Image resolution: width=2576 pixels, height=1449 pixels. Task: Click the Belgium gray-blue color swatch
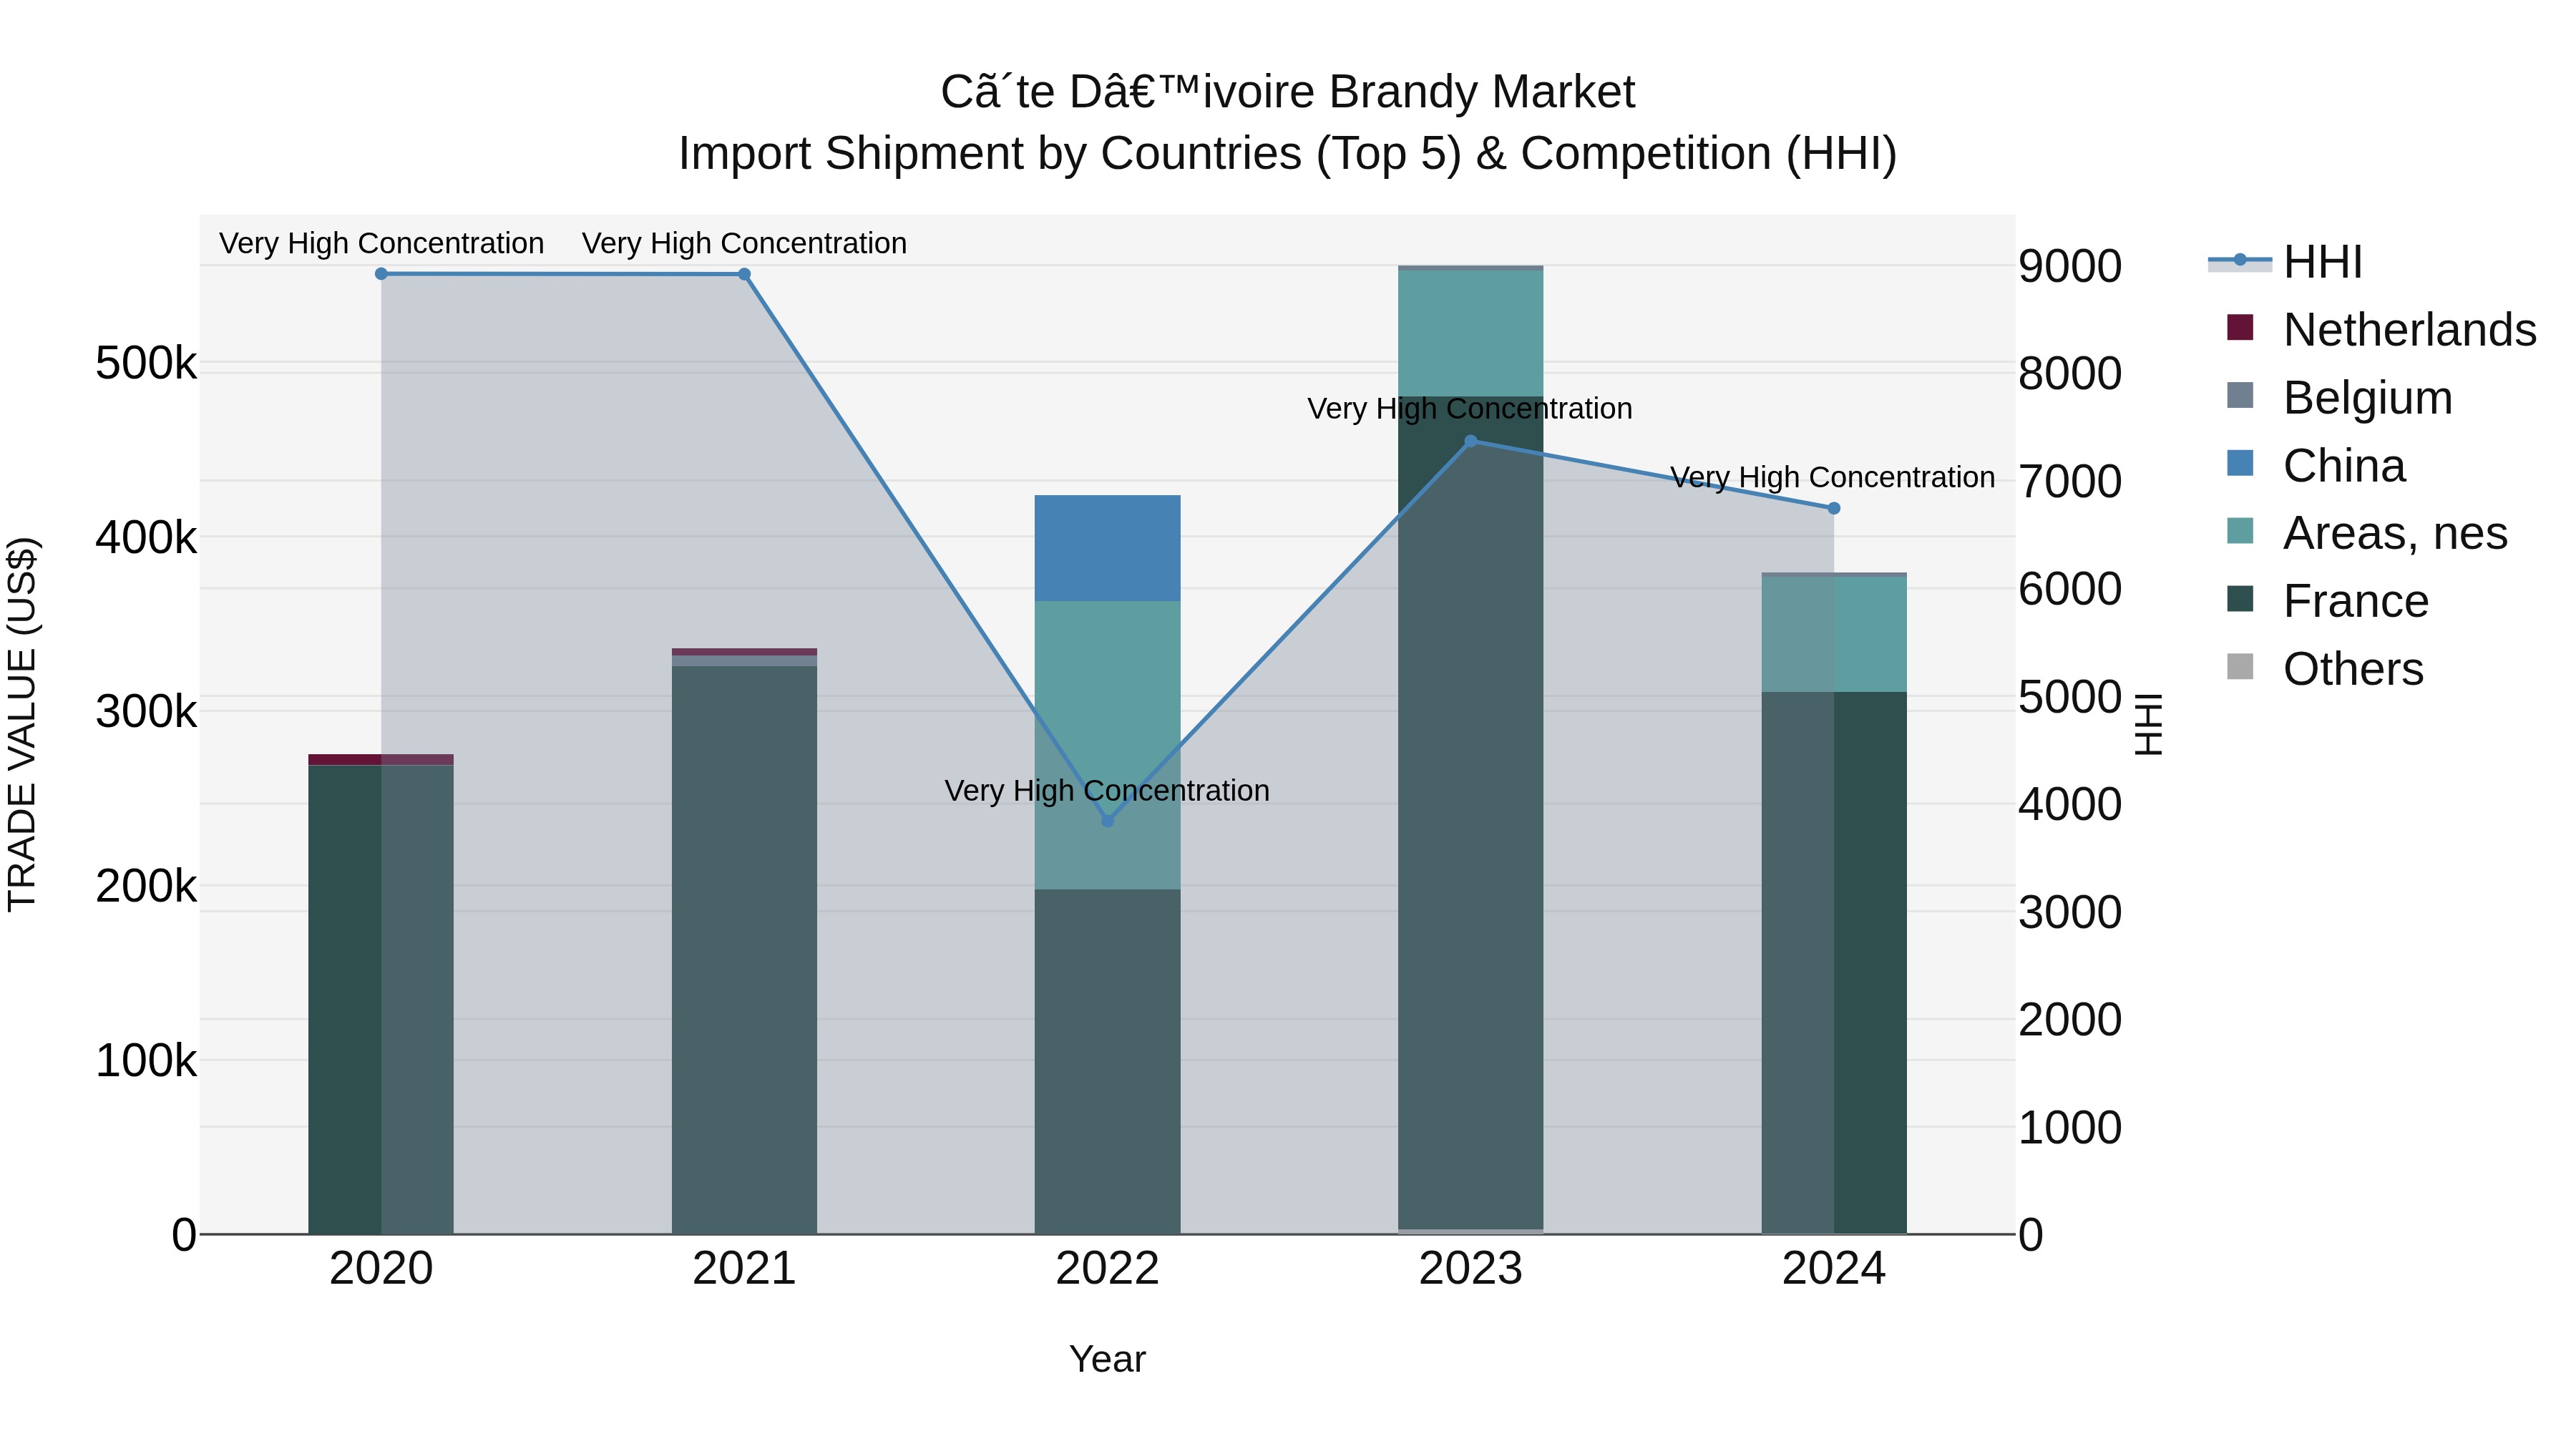point(2240,395)
